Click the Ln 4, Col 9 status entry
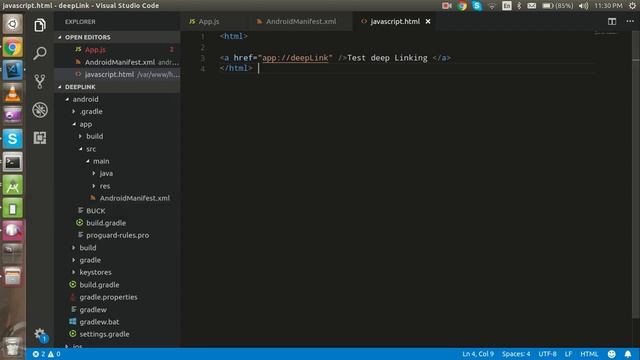 point(478,354)
